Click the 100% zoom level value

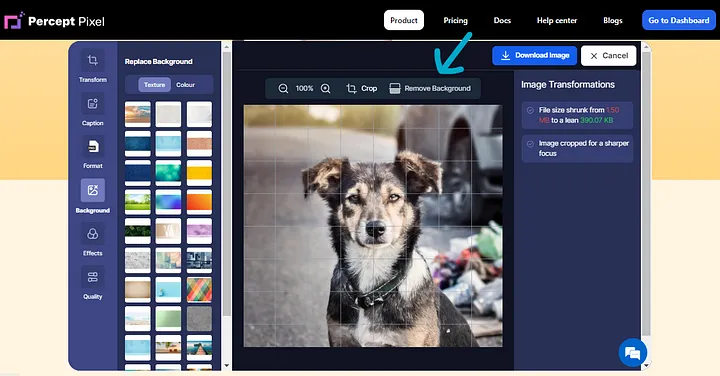pos(304,88)
